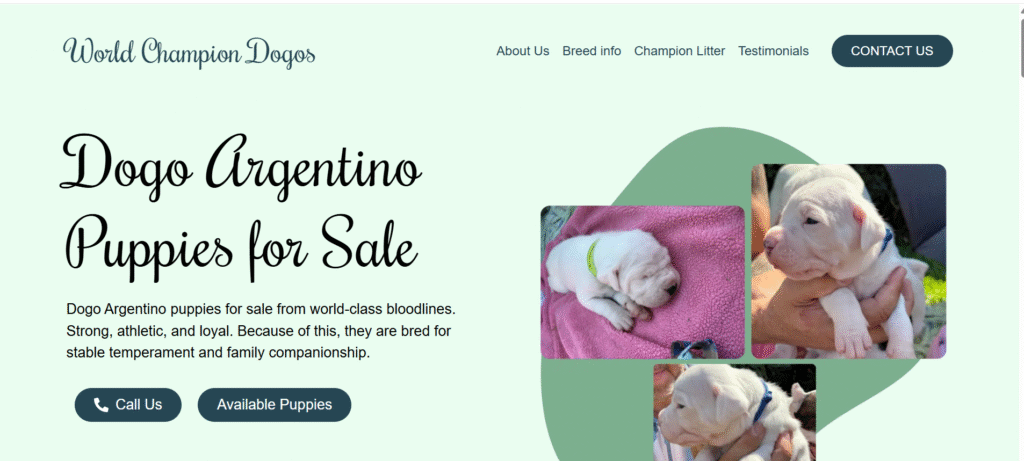The image size is (1024, 461).
Task: Click the Call Us text label
Action: pos(138,405)
